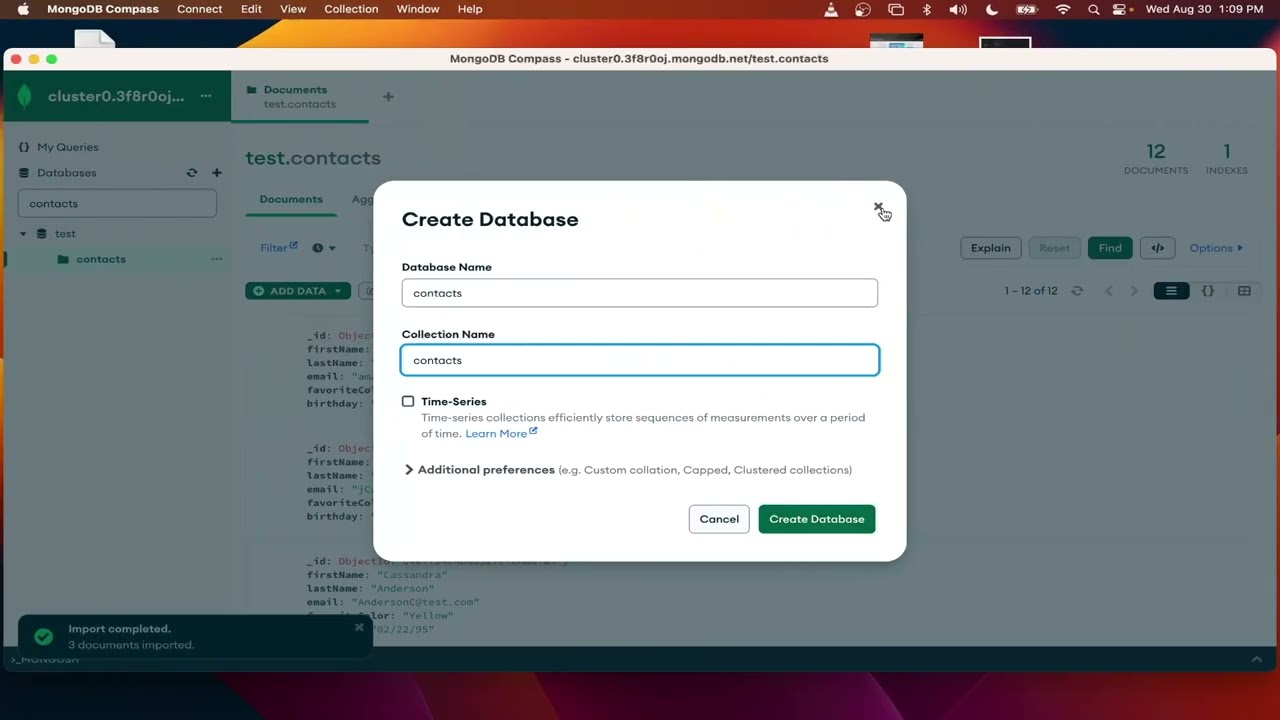Collapse the test database tree node
This screenshot has width=1280, height=720.
click(23, 234)
